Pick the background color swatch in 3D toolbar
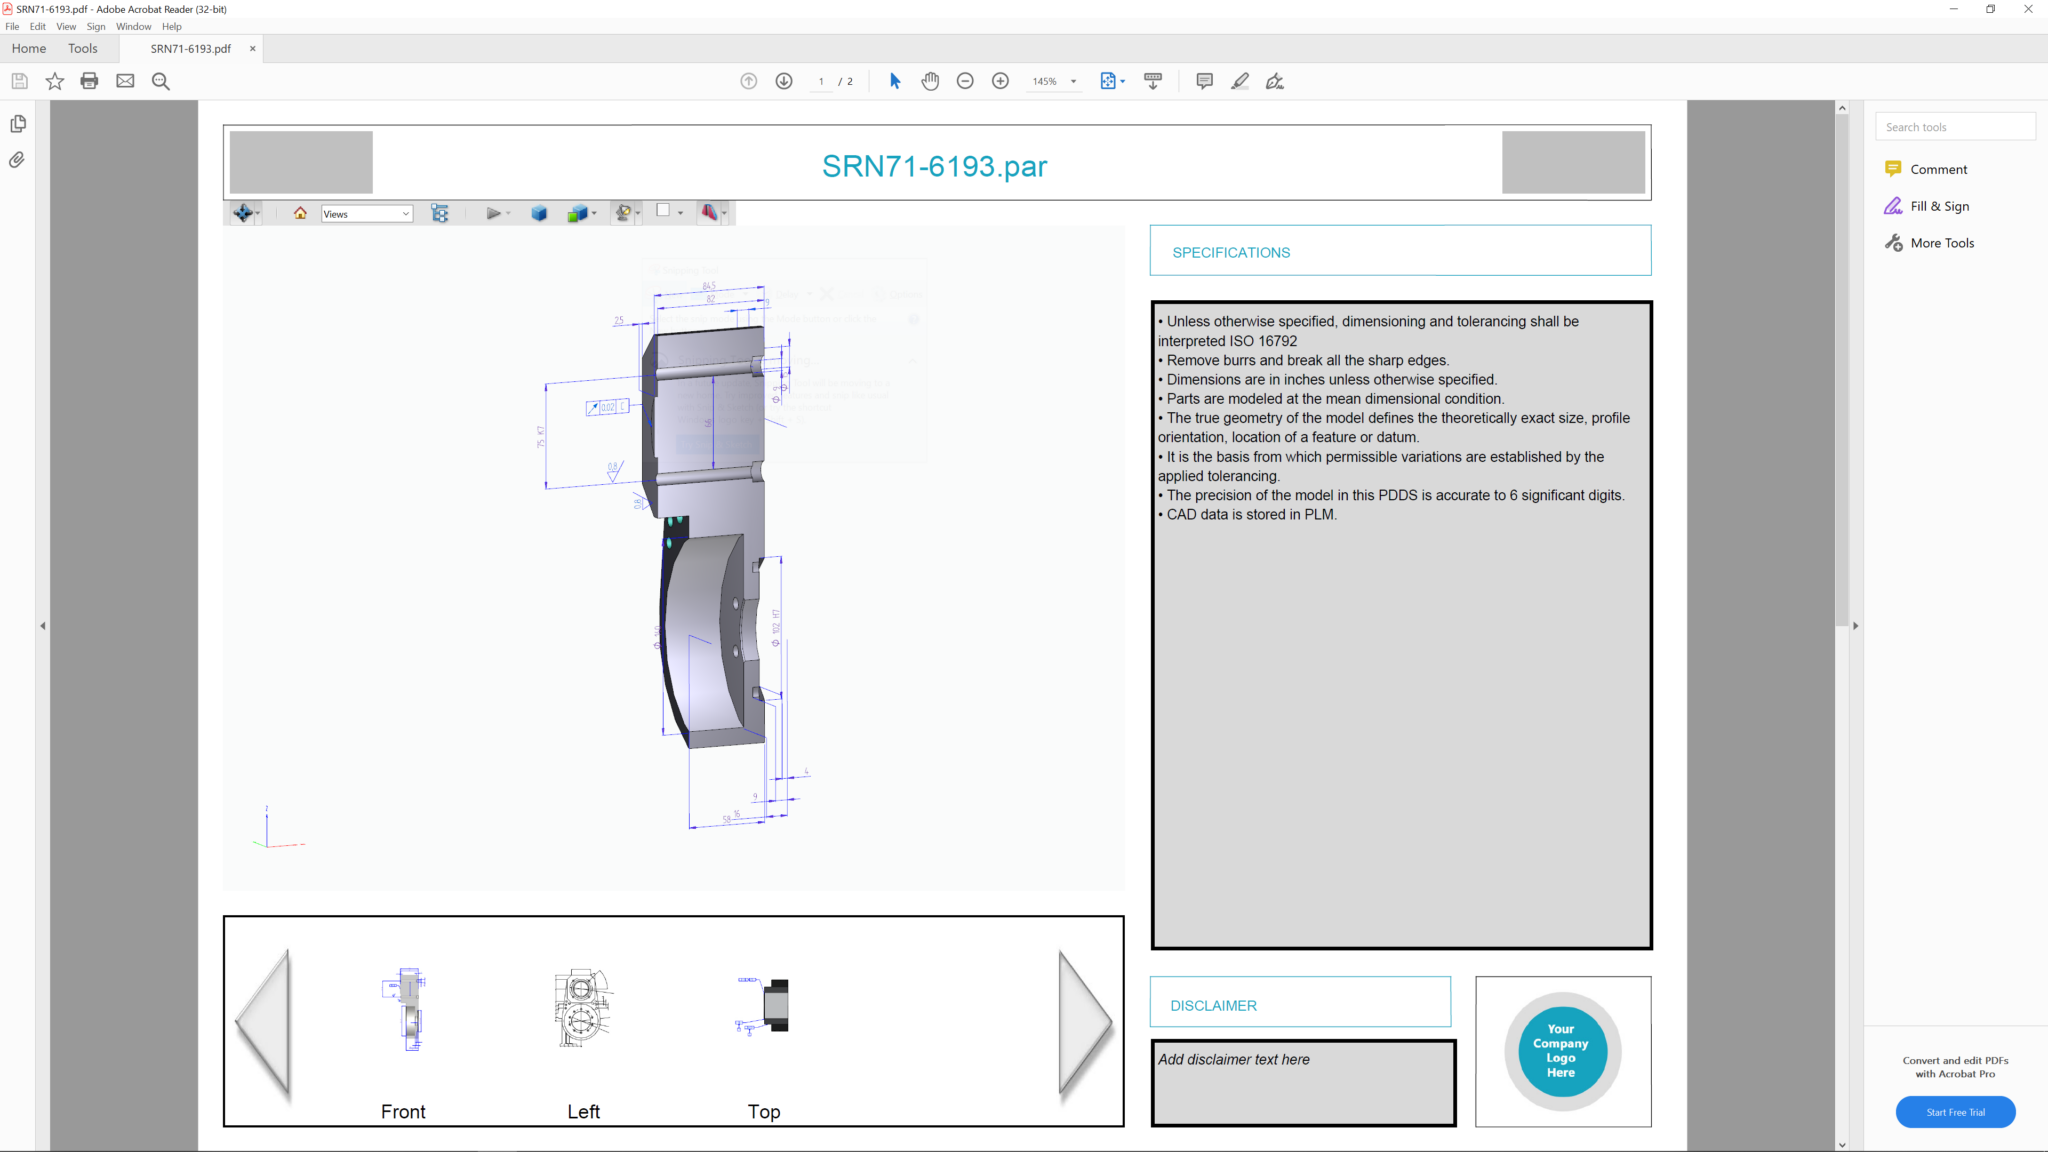The image size is (2048, 1152). 664,212
